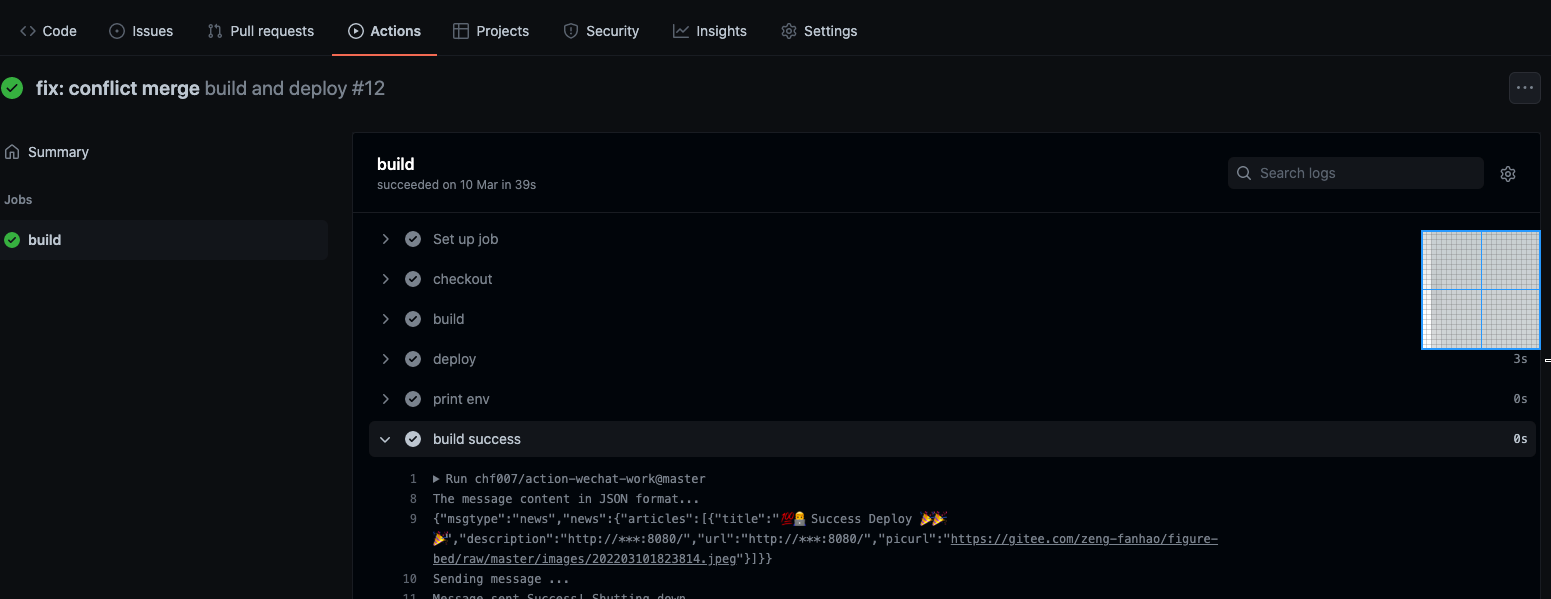The width and height of the screenshot is (1551, 599).
Task: Click log line number 1
Action: point(413,479)
